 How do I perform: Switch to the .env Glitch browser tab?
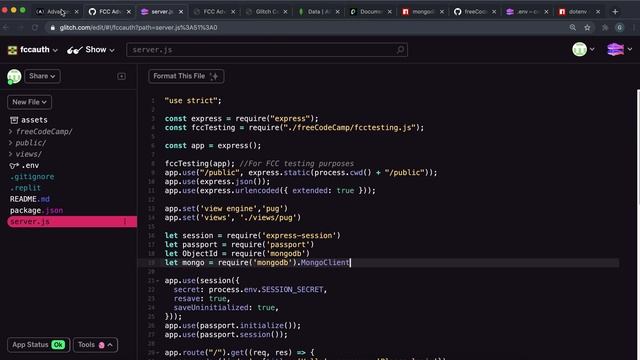(527, 12)
